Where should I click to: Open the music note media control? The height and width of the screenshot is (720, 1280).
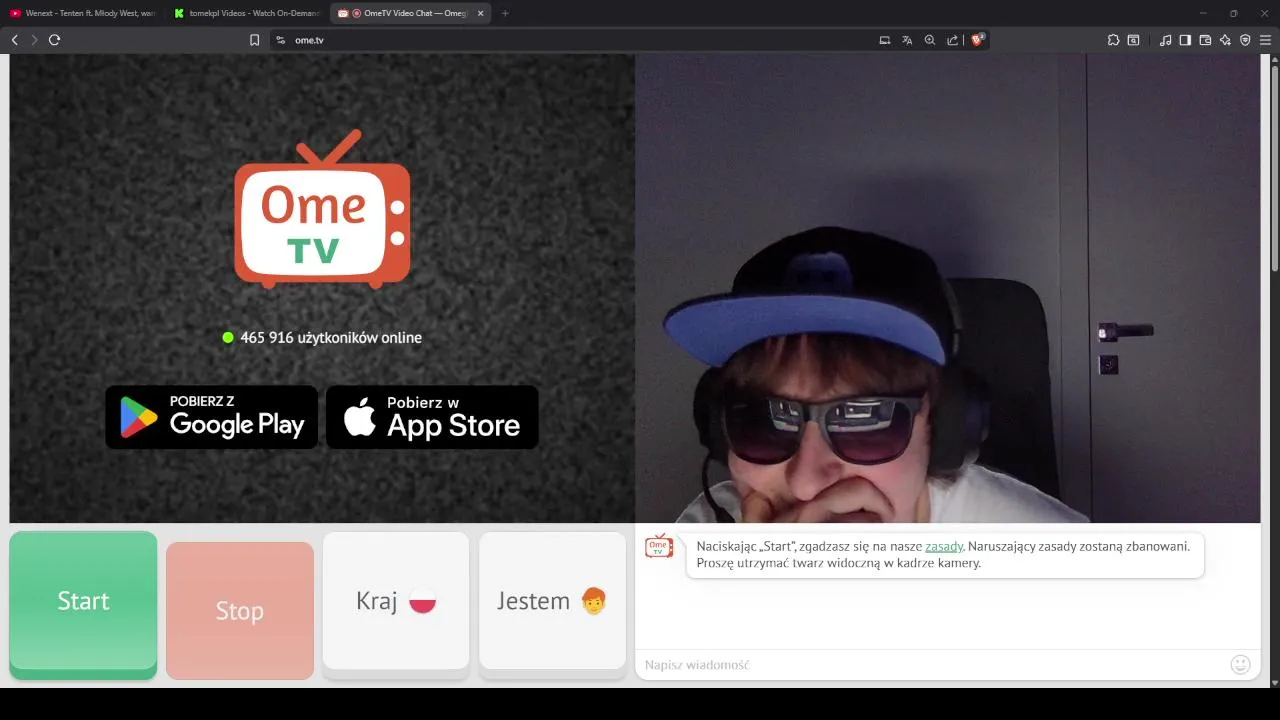click(x=1165, y=40)
